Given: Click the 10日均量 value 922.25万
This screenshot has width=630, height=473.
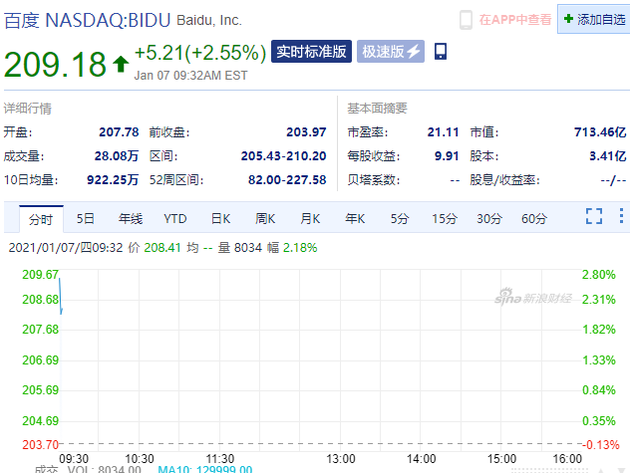Looking at the screenshot, I should click(x=113, y=180).
